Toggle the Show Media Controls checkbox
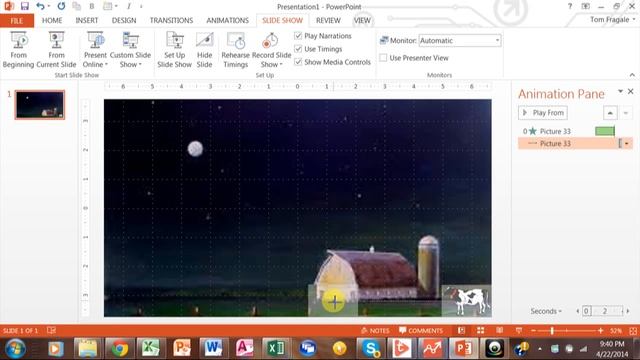This screenshot has width=640, height=360. (298, 62)
